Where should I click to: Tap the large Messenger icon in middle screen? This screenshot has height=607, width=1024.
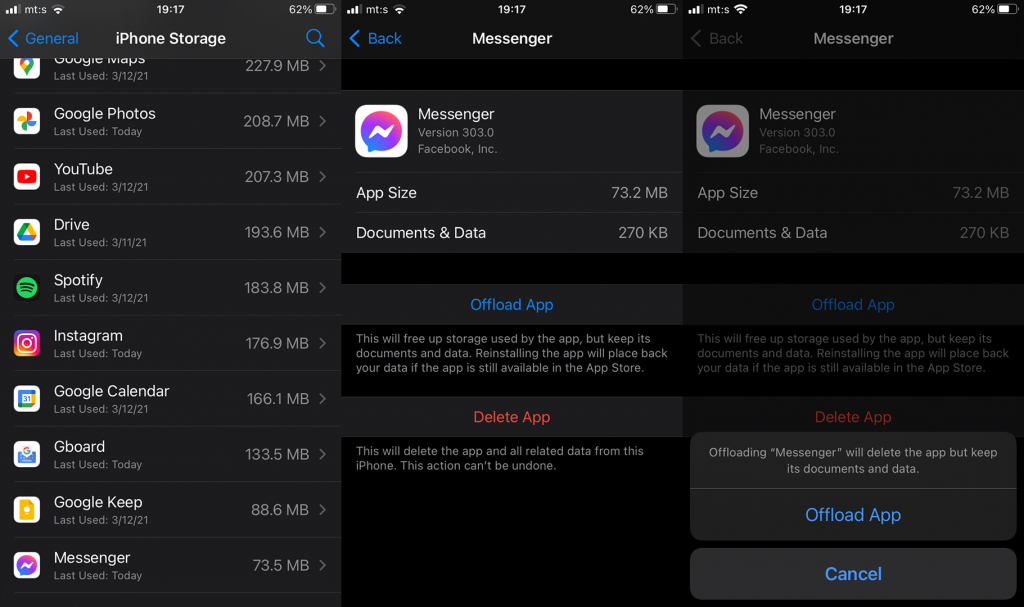pos(381,131)
